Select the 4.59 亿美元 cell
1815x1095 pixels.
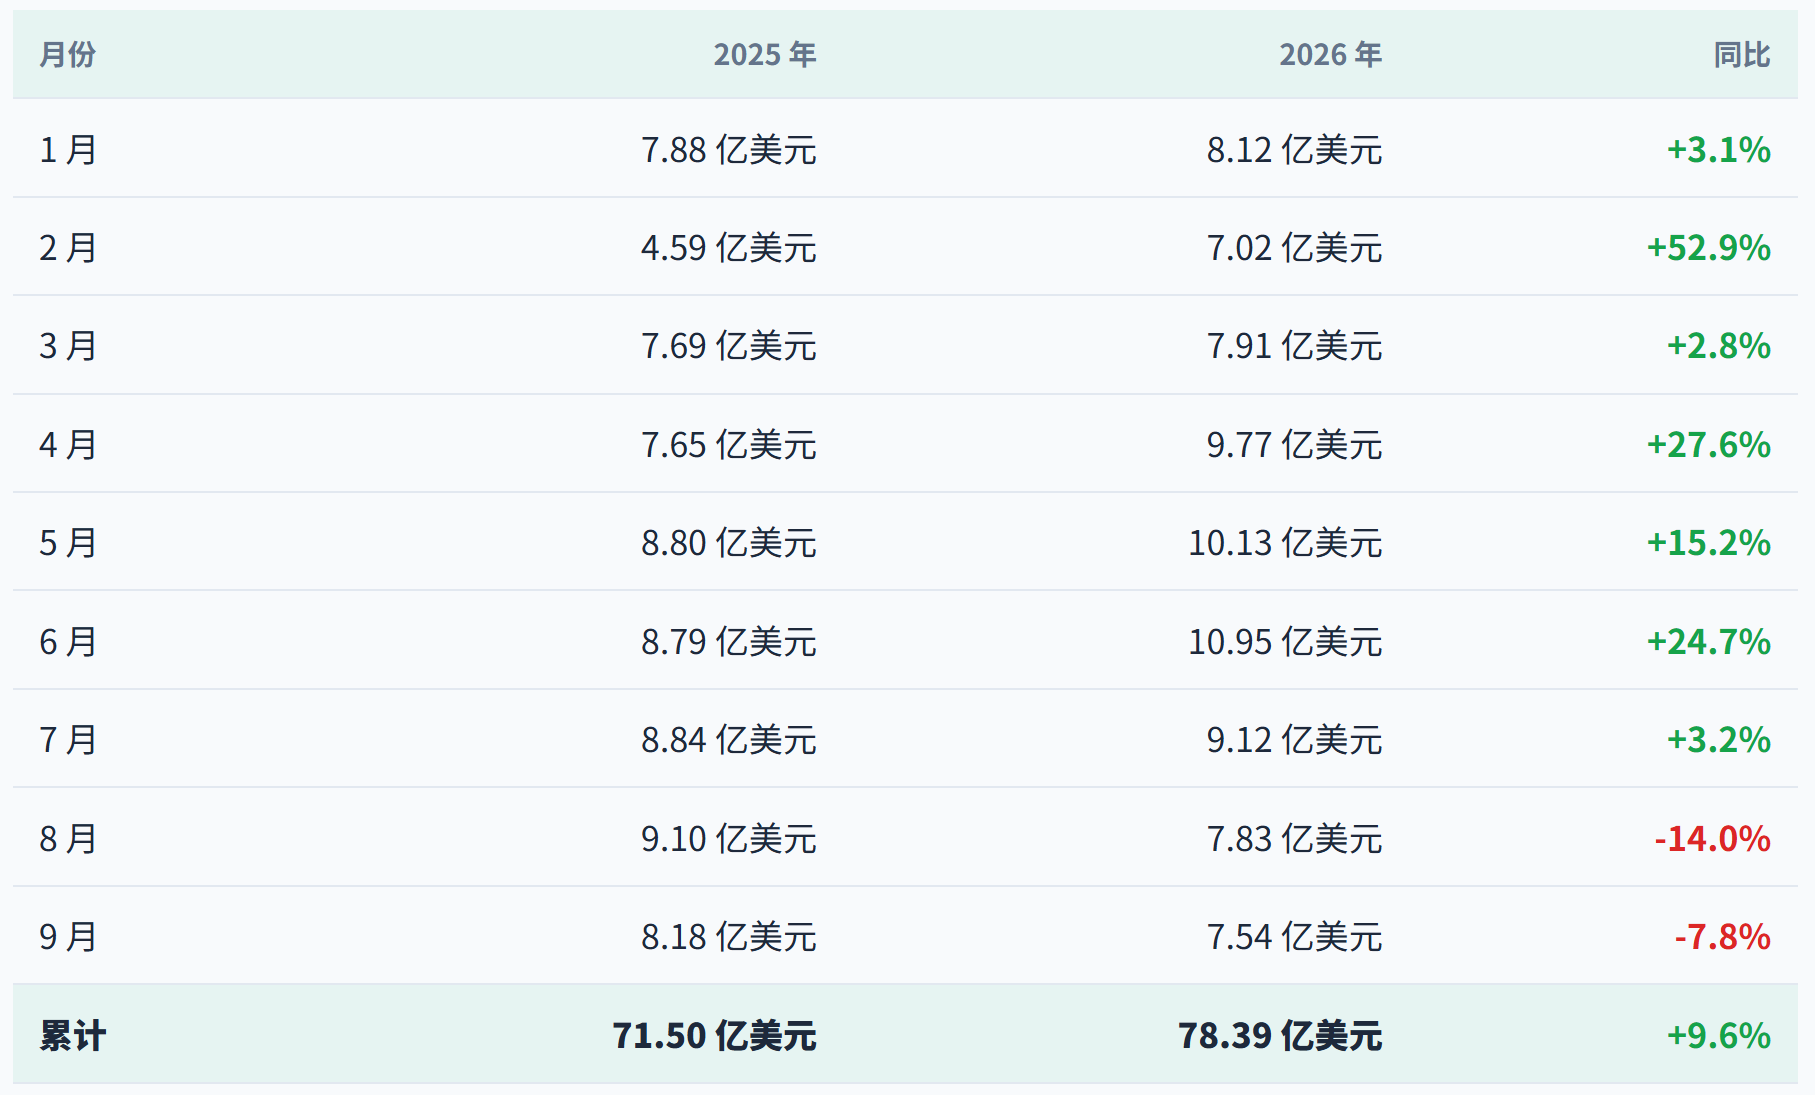tap(729, 248)
